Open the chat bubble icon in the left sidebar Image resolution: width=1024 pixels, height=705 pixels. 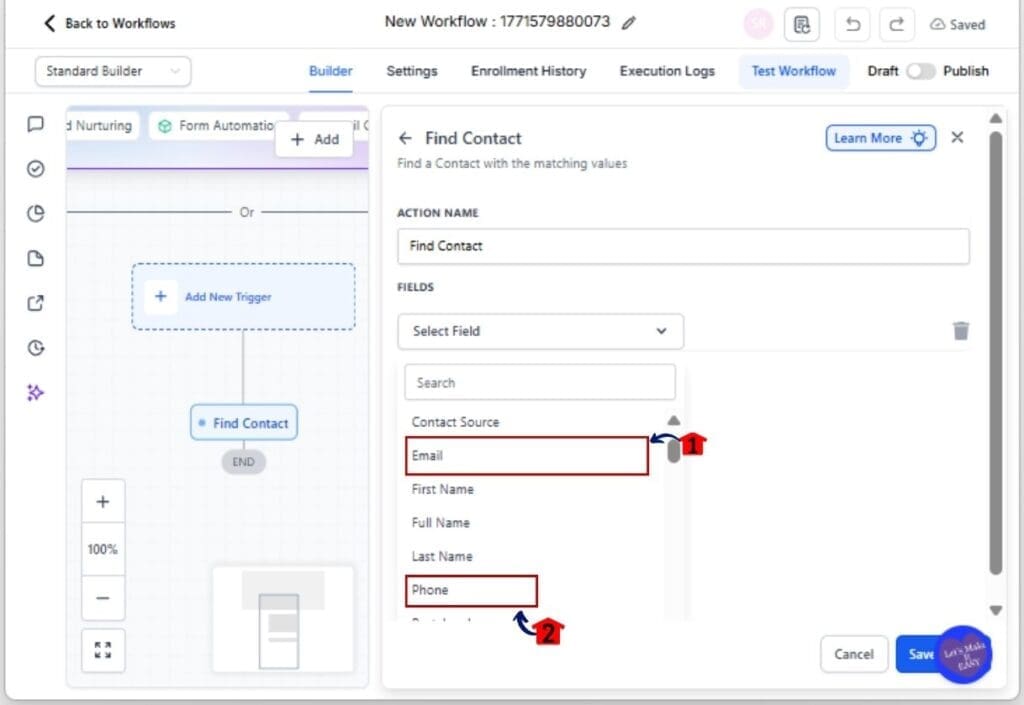[x=35, y=125]
